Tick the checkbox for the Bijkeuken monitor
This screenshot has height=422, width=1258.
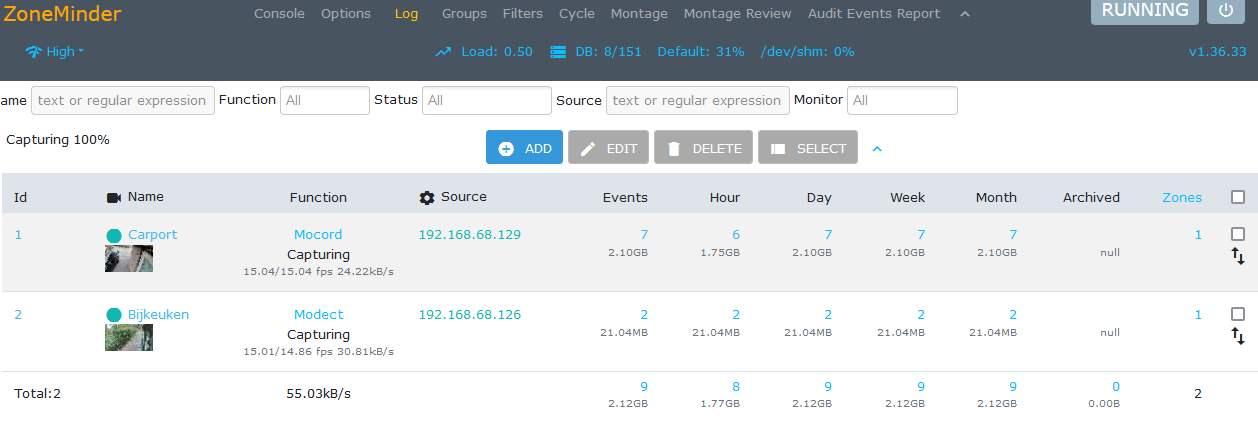(x=1238, y=314)
